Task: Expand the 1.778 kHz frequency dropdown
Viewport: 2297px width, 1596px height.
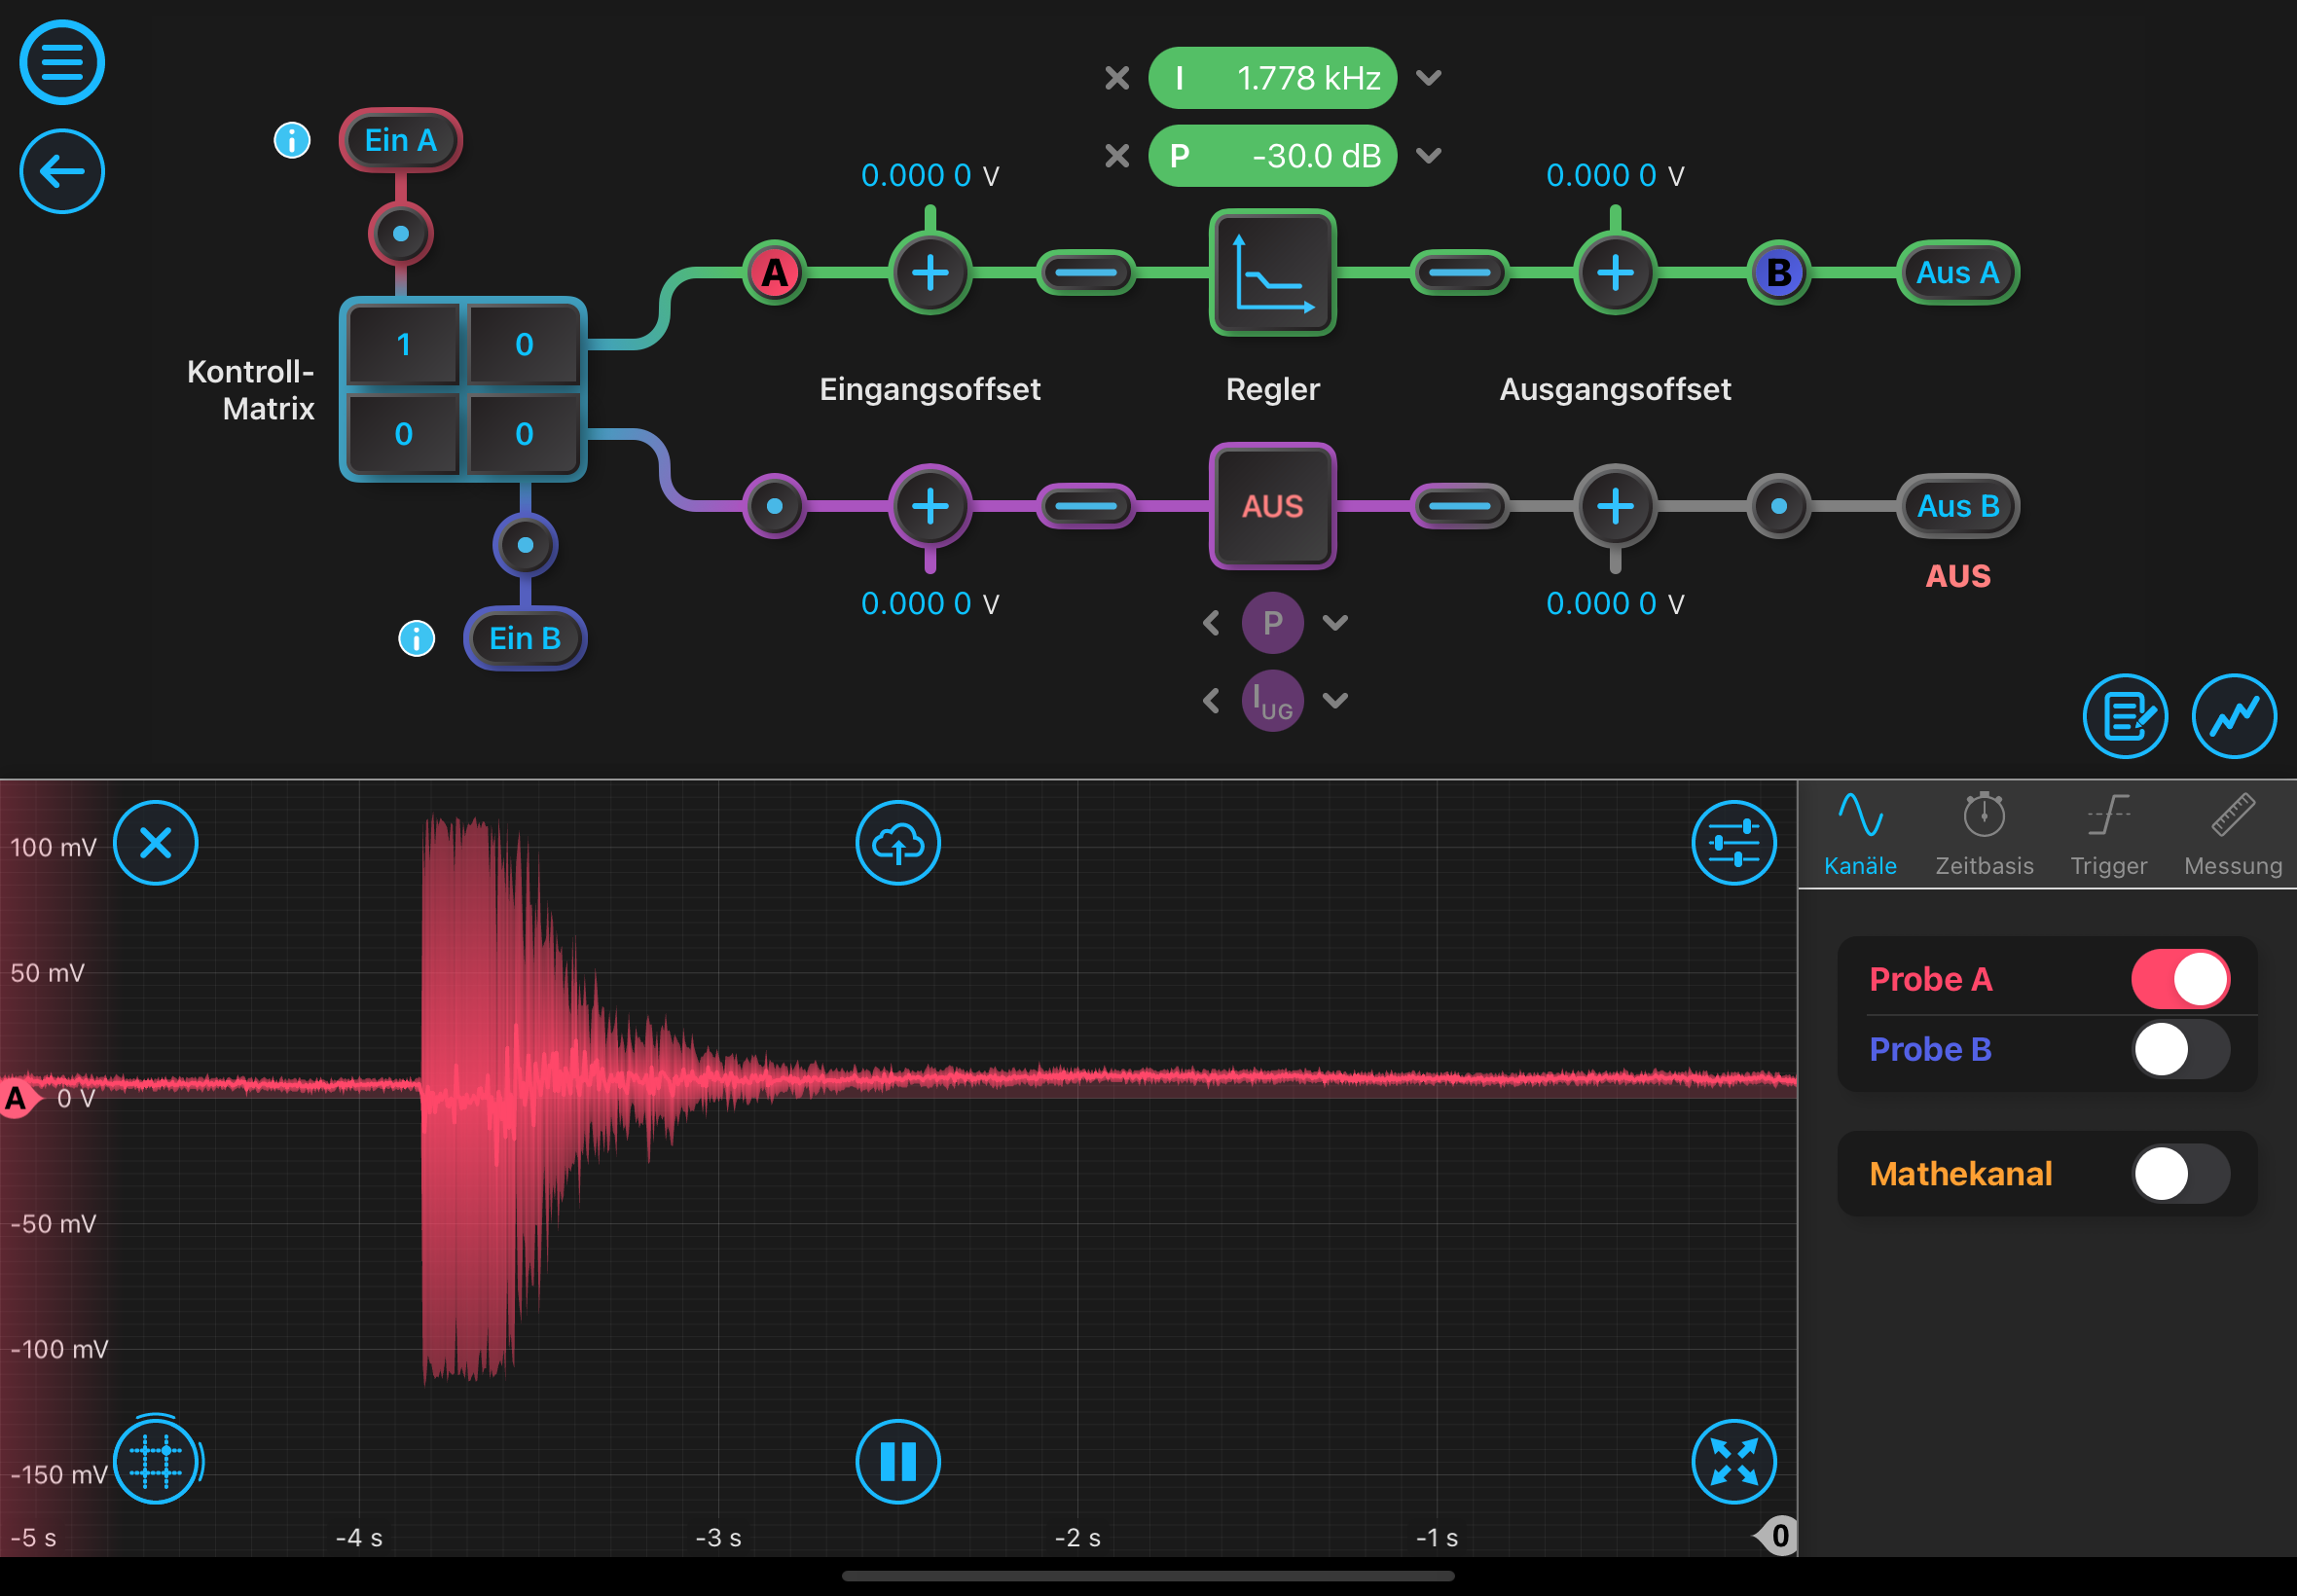Action: coord(1429,78)
